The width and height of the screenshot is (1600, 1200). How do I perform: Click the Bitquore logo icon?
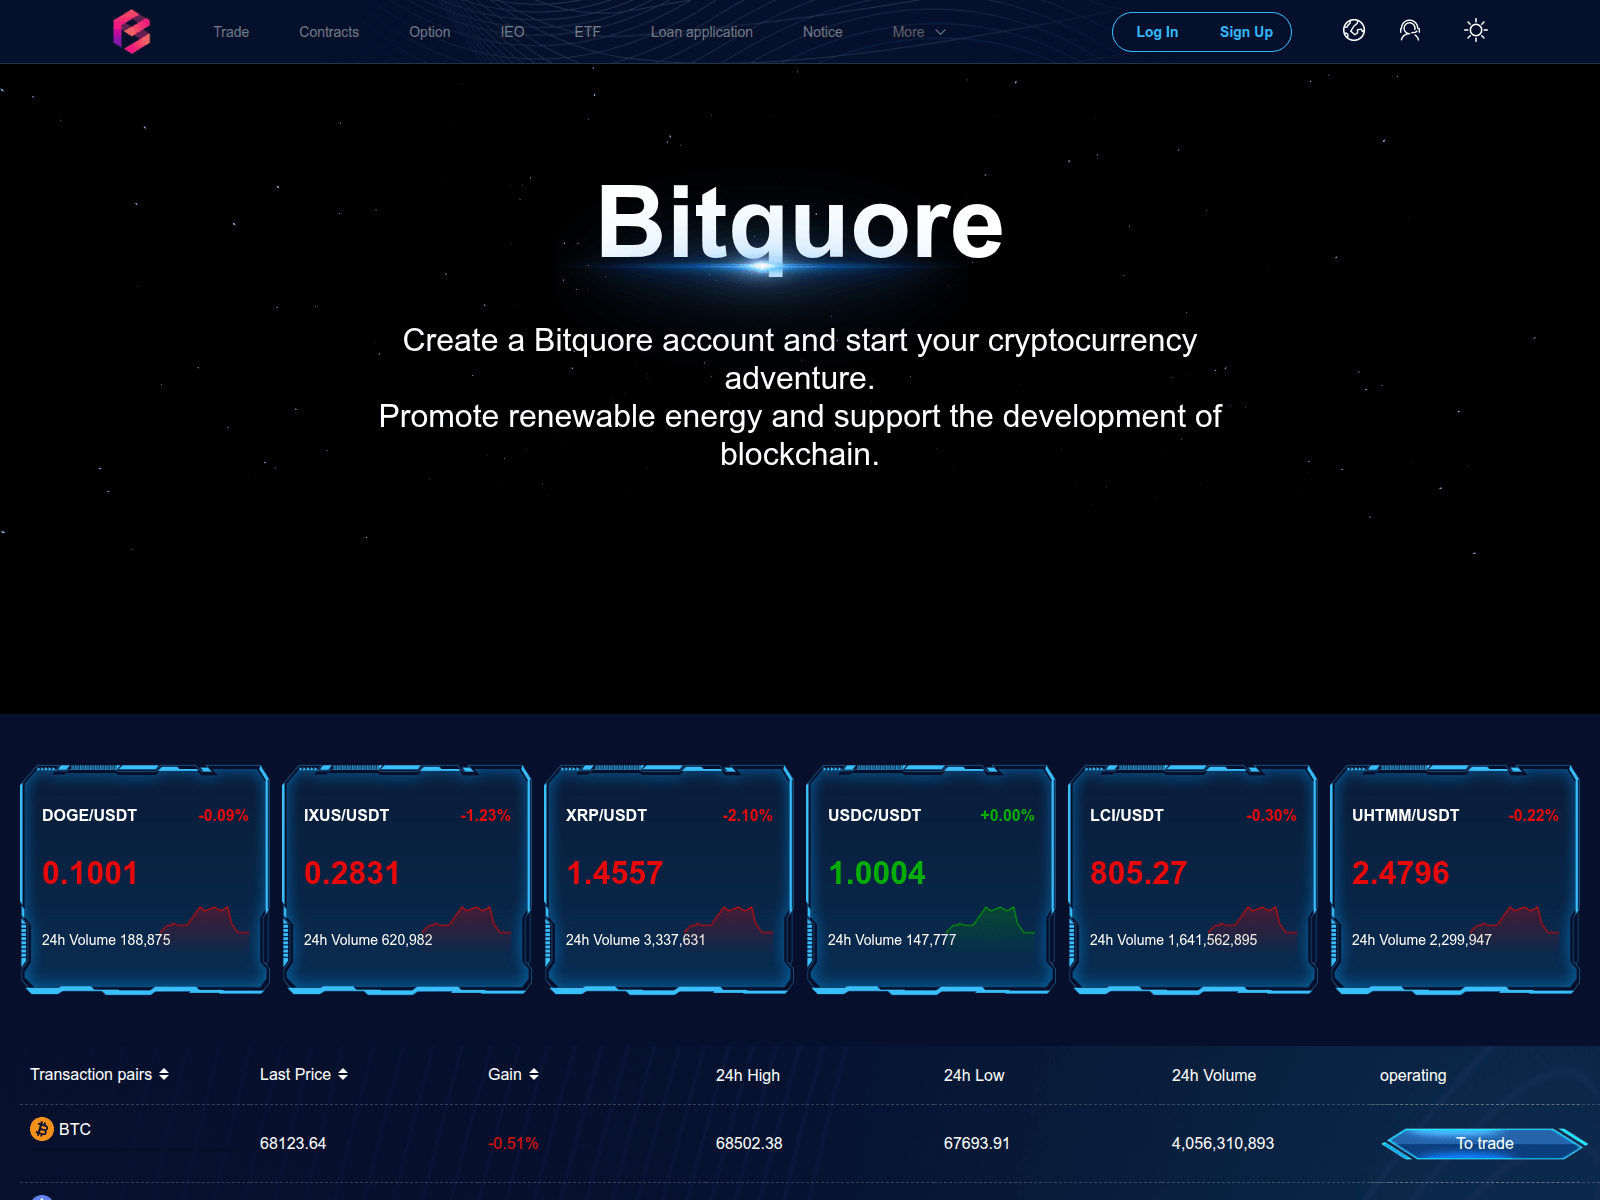pyautogui.click(x=137, y=31)
